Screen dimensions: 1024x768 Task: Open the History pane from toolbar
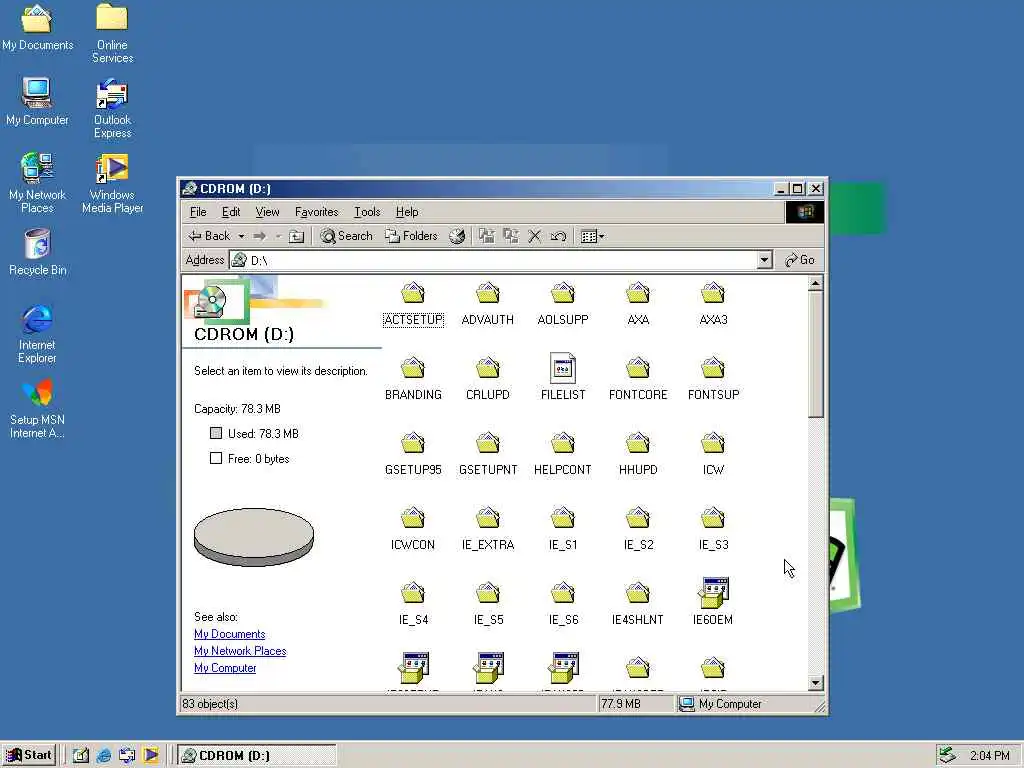[x=457, y=236]
